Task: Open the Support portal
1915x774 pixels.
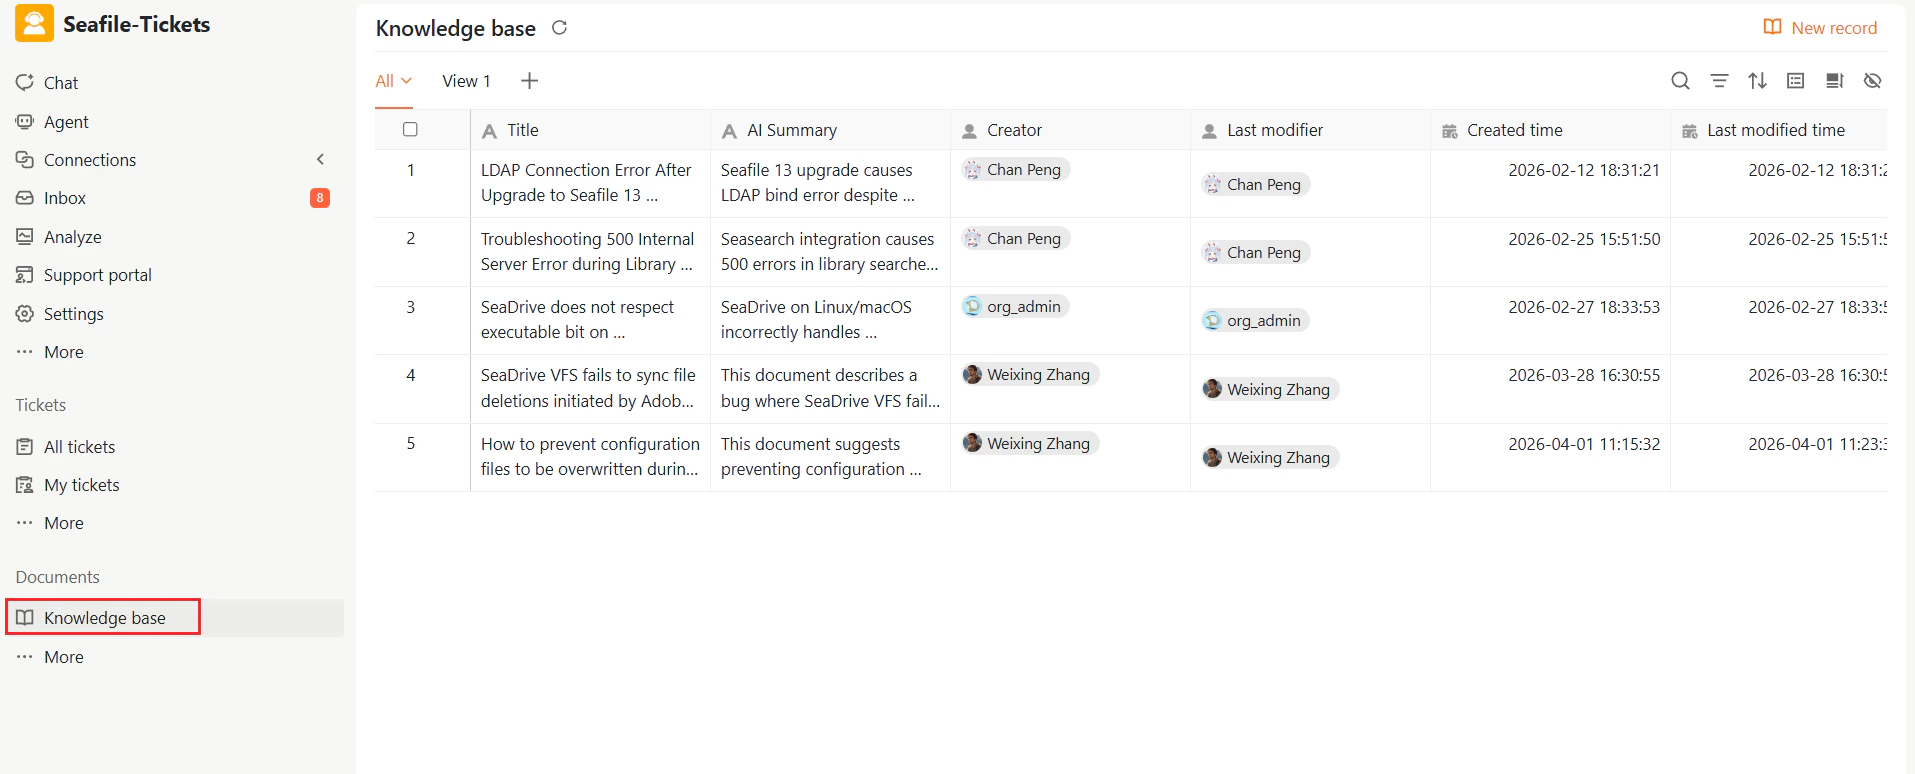Action: pos(84,275)
